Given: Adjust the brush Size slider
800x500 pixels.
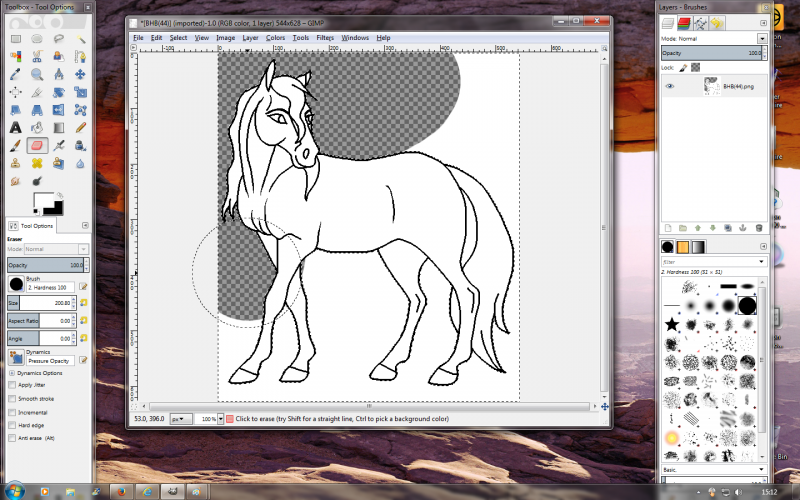Looking at the screenshot, I should [x=40, y=303].
